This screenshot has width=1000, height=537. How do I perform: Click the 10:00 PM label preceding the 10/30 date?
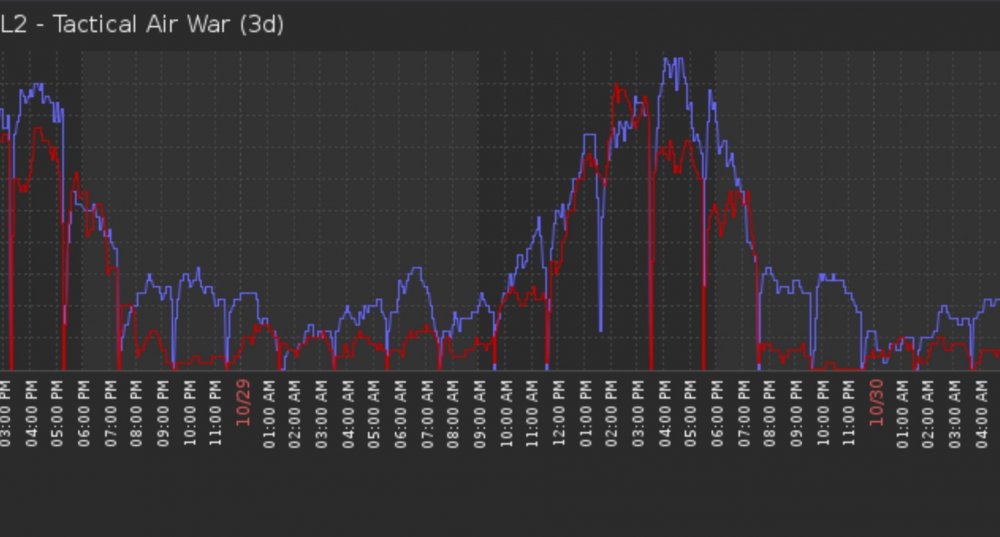[x=823, y=414]
